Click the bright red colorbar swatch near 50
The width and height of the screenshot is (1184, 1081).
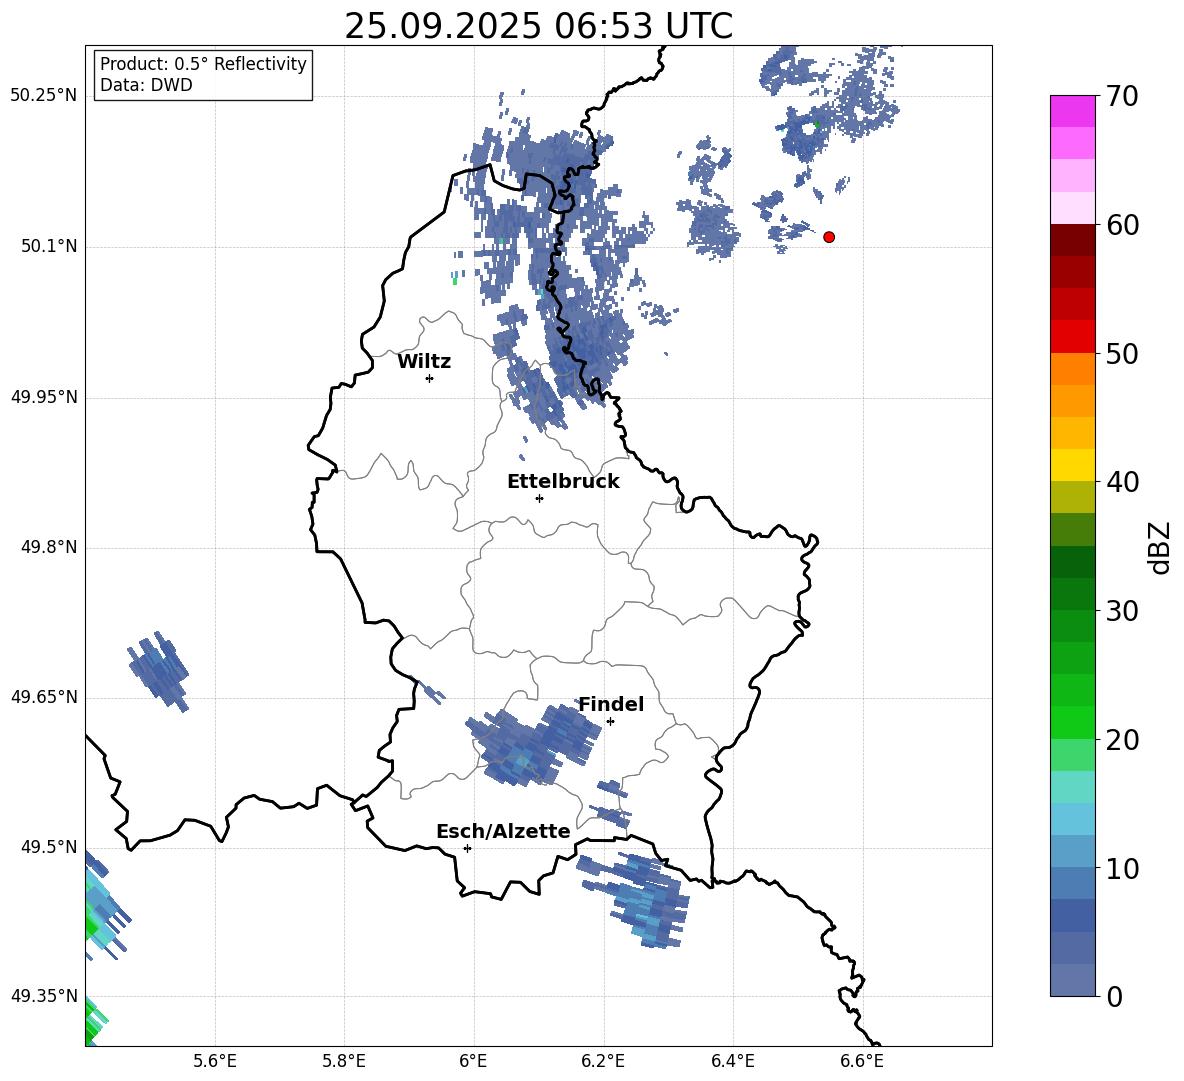point(1073,337)
